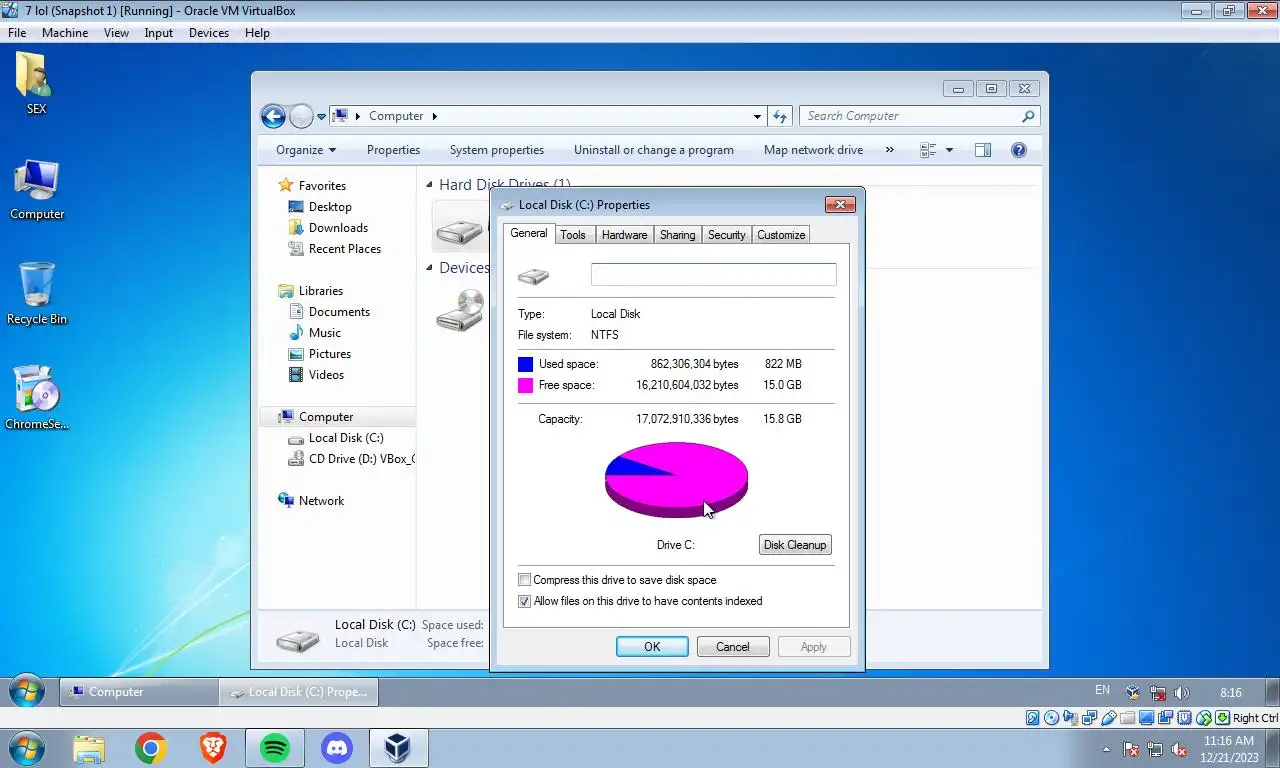Click VirtualBox shared folders status icon
Image resolution: width=1280 pixels, height=768 pixels.
coord(1127,718)
